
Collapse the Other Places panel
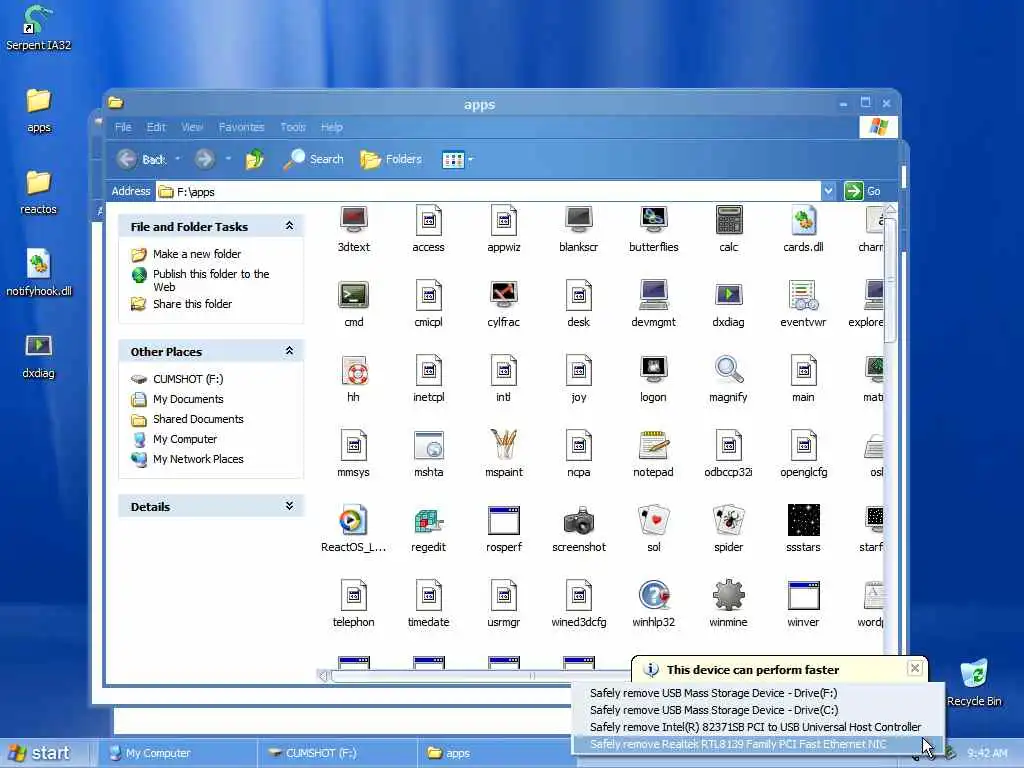[x=289, y=351]
